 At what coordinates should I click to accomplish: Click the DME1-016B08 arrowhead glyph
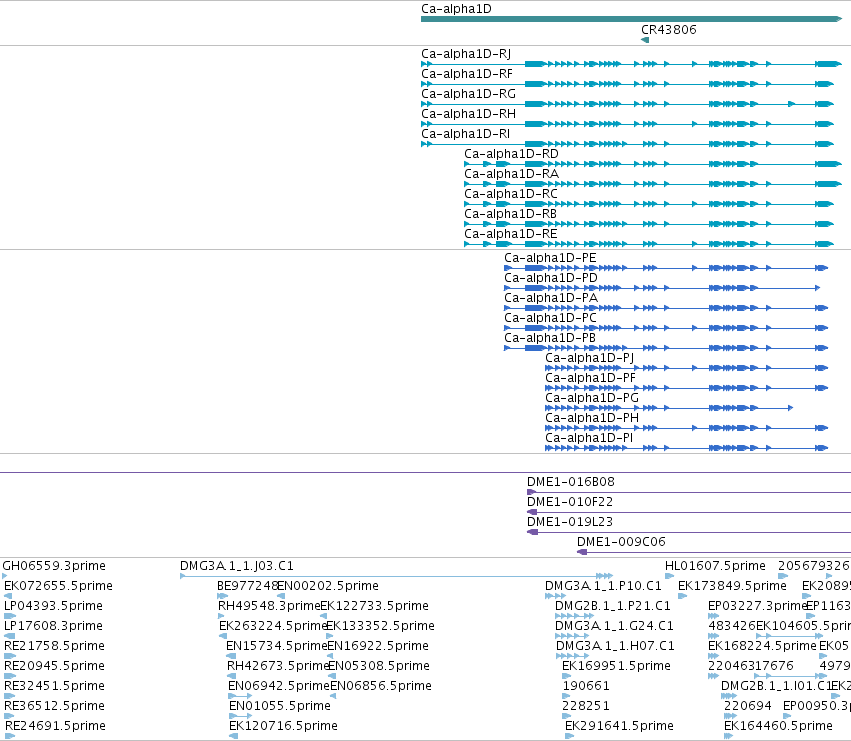(531, 492)
